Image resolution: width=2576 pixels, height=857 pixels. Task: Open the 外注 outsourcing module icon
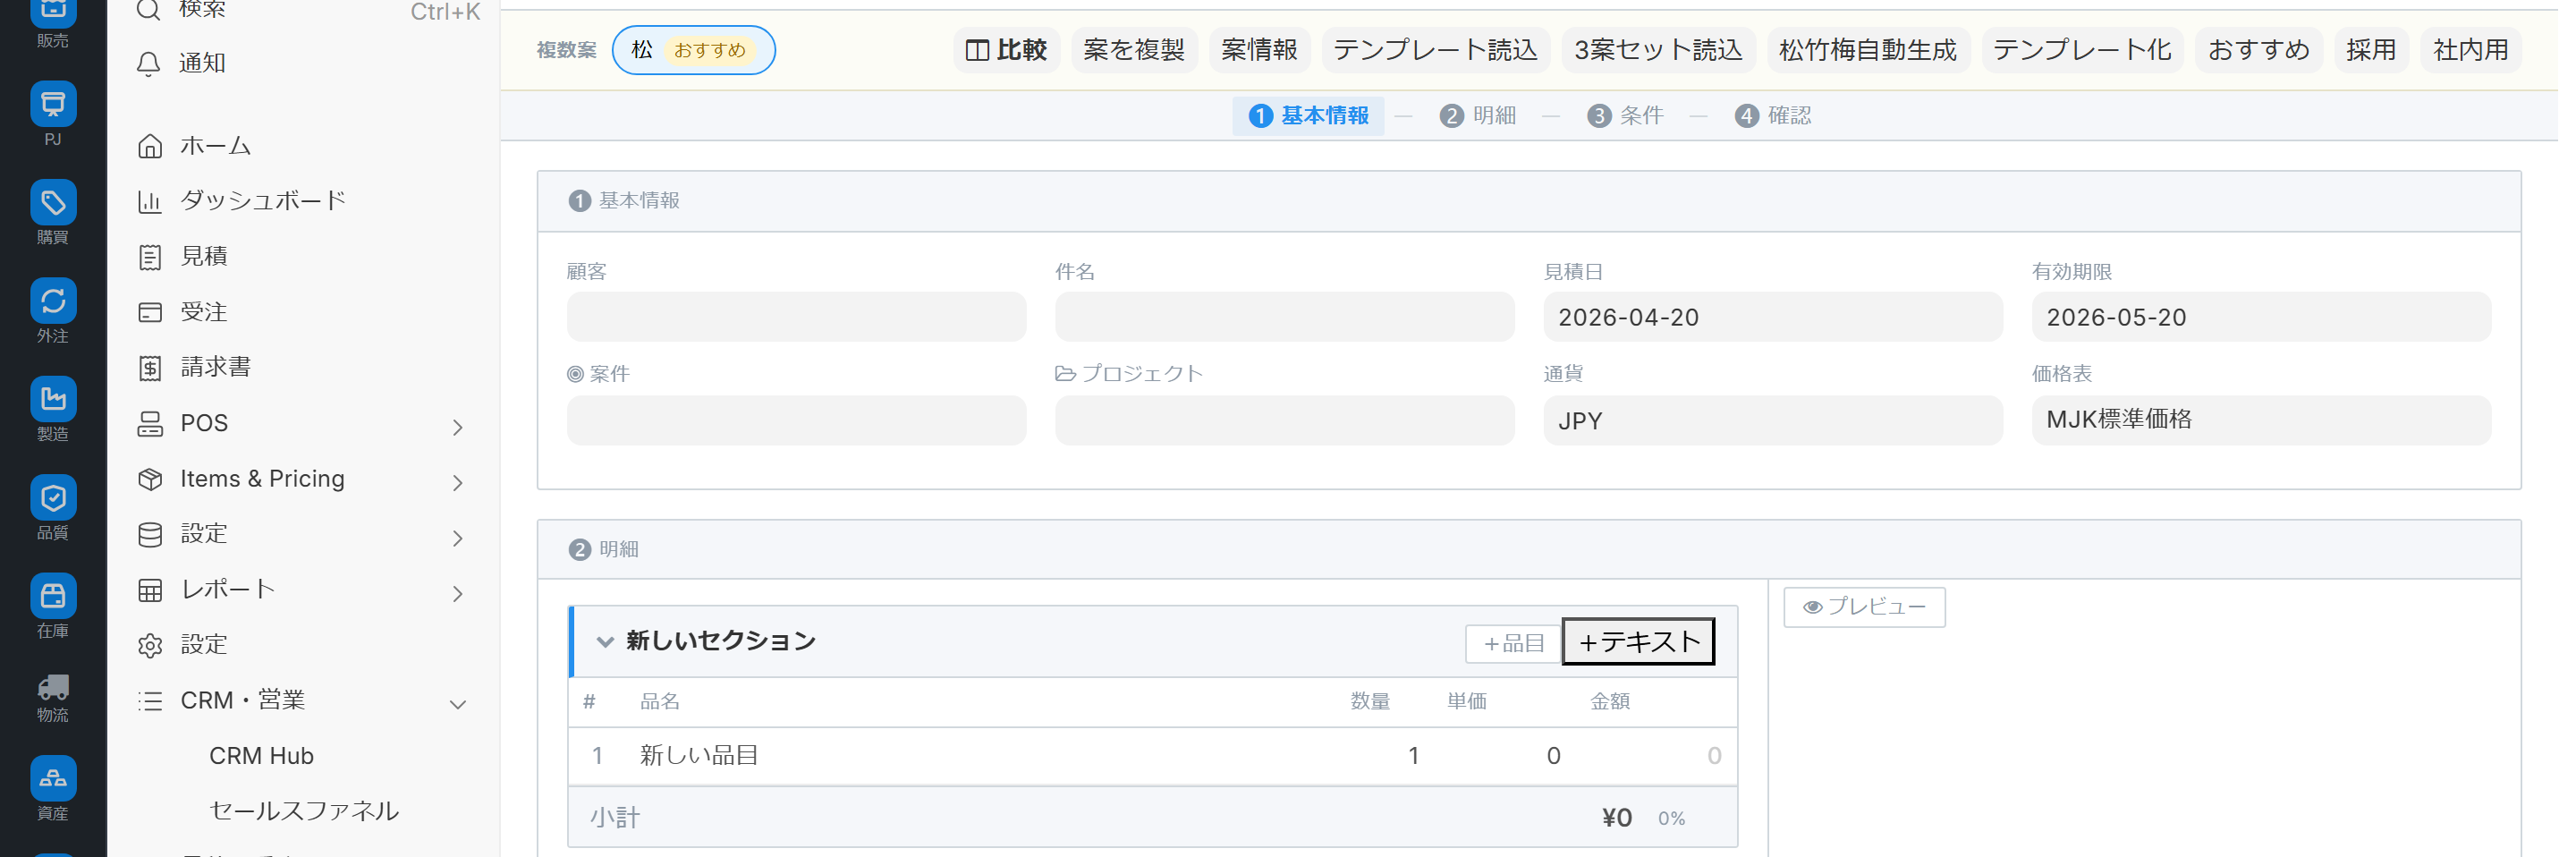(53, 301)
